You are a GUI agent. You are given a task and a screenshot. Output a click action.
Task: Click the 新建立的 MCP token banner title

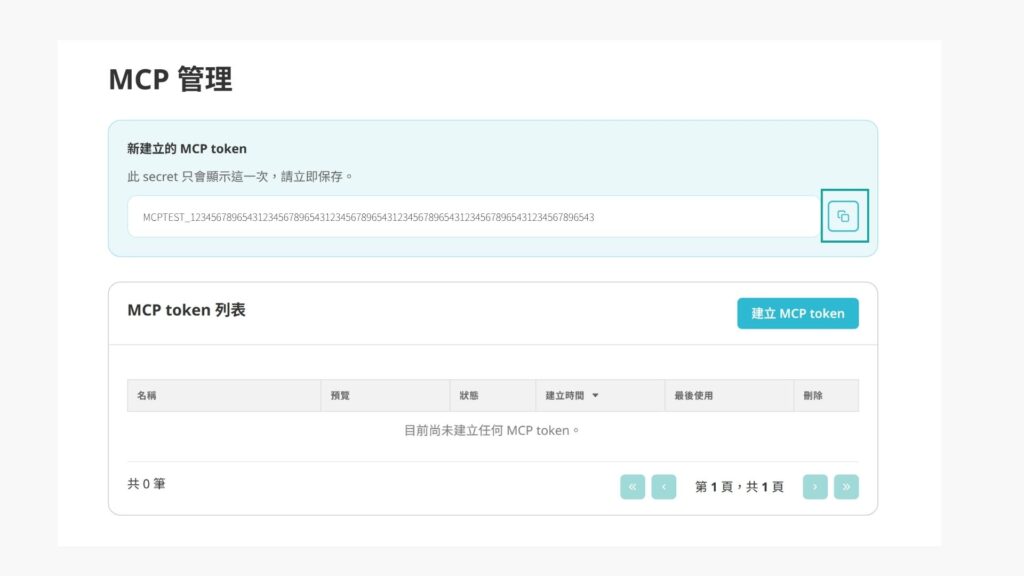tap(187, 149)
